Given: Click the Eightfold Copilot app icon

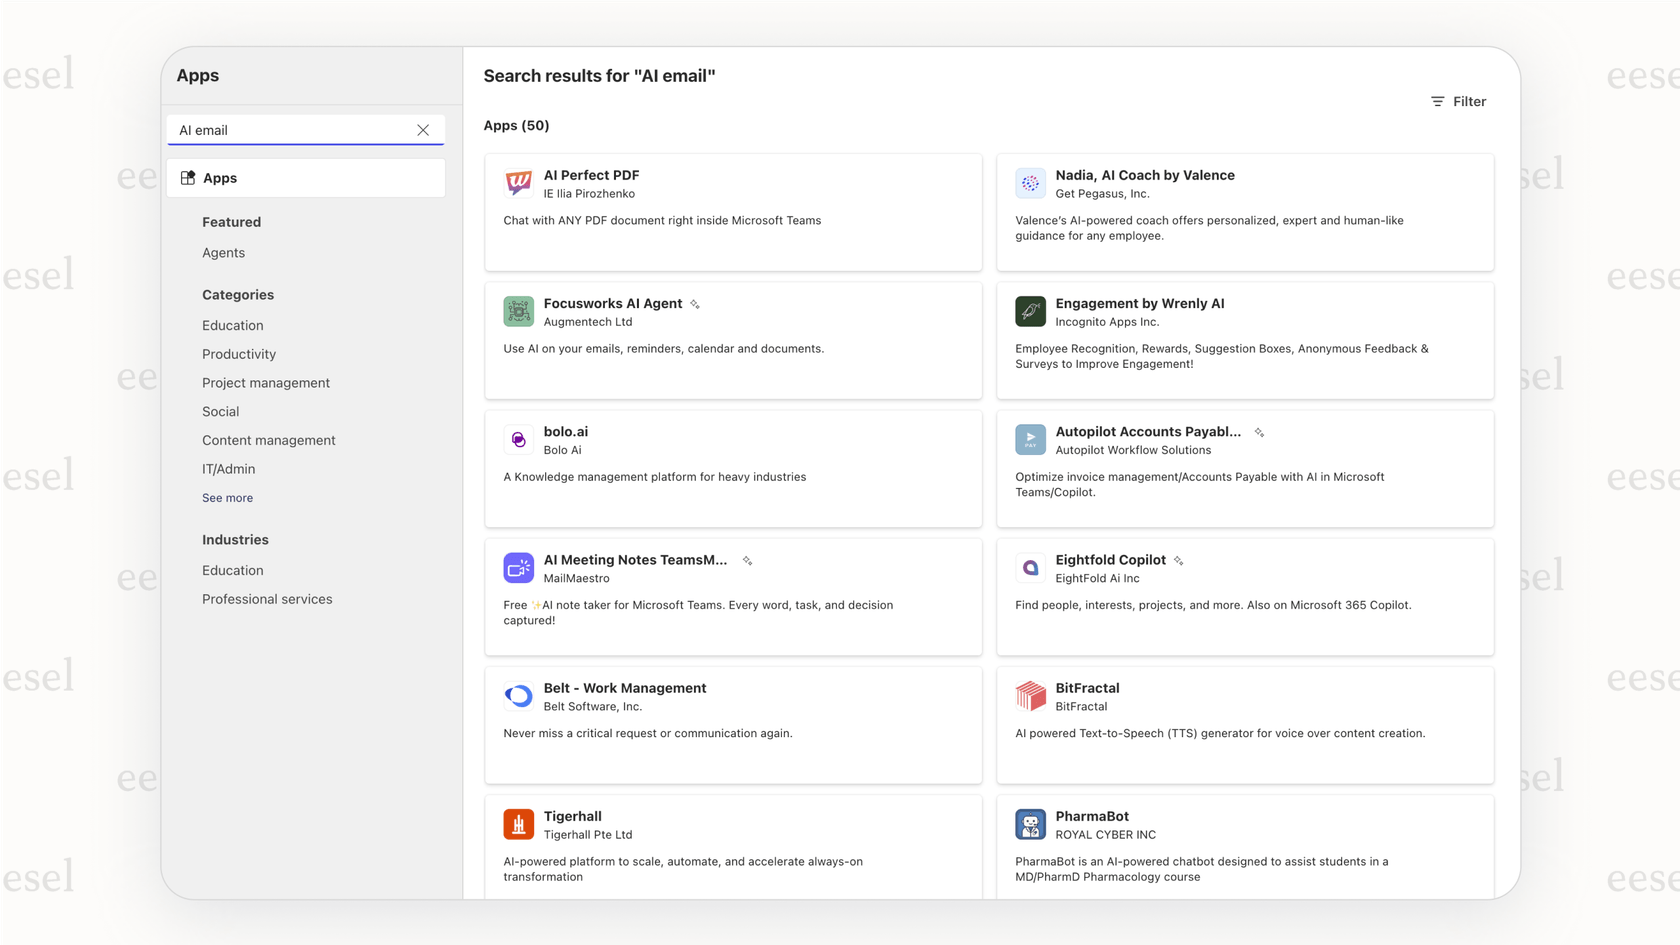Looking at the screenshot, I should click(1030, 567).
